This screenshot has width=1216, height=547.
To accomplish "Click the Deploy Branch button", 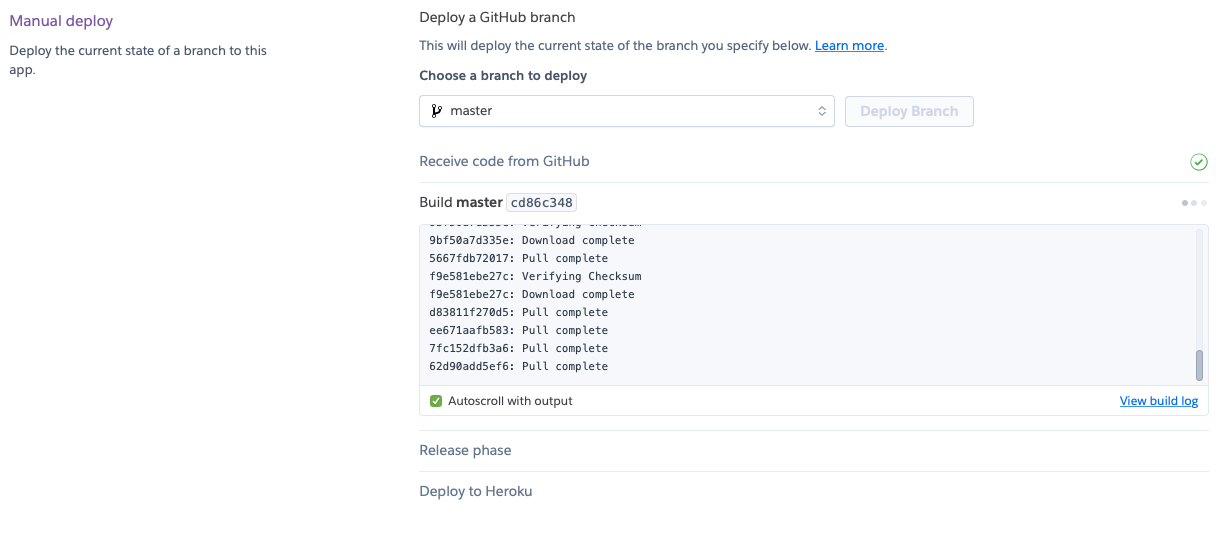I will click(909, 111).
